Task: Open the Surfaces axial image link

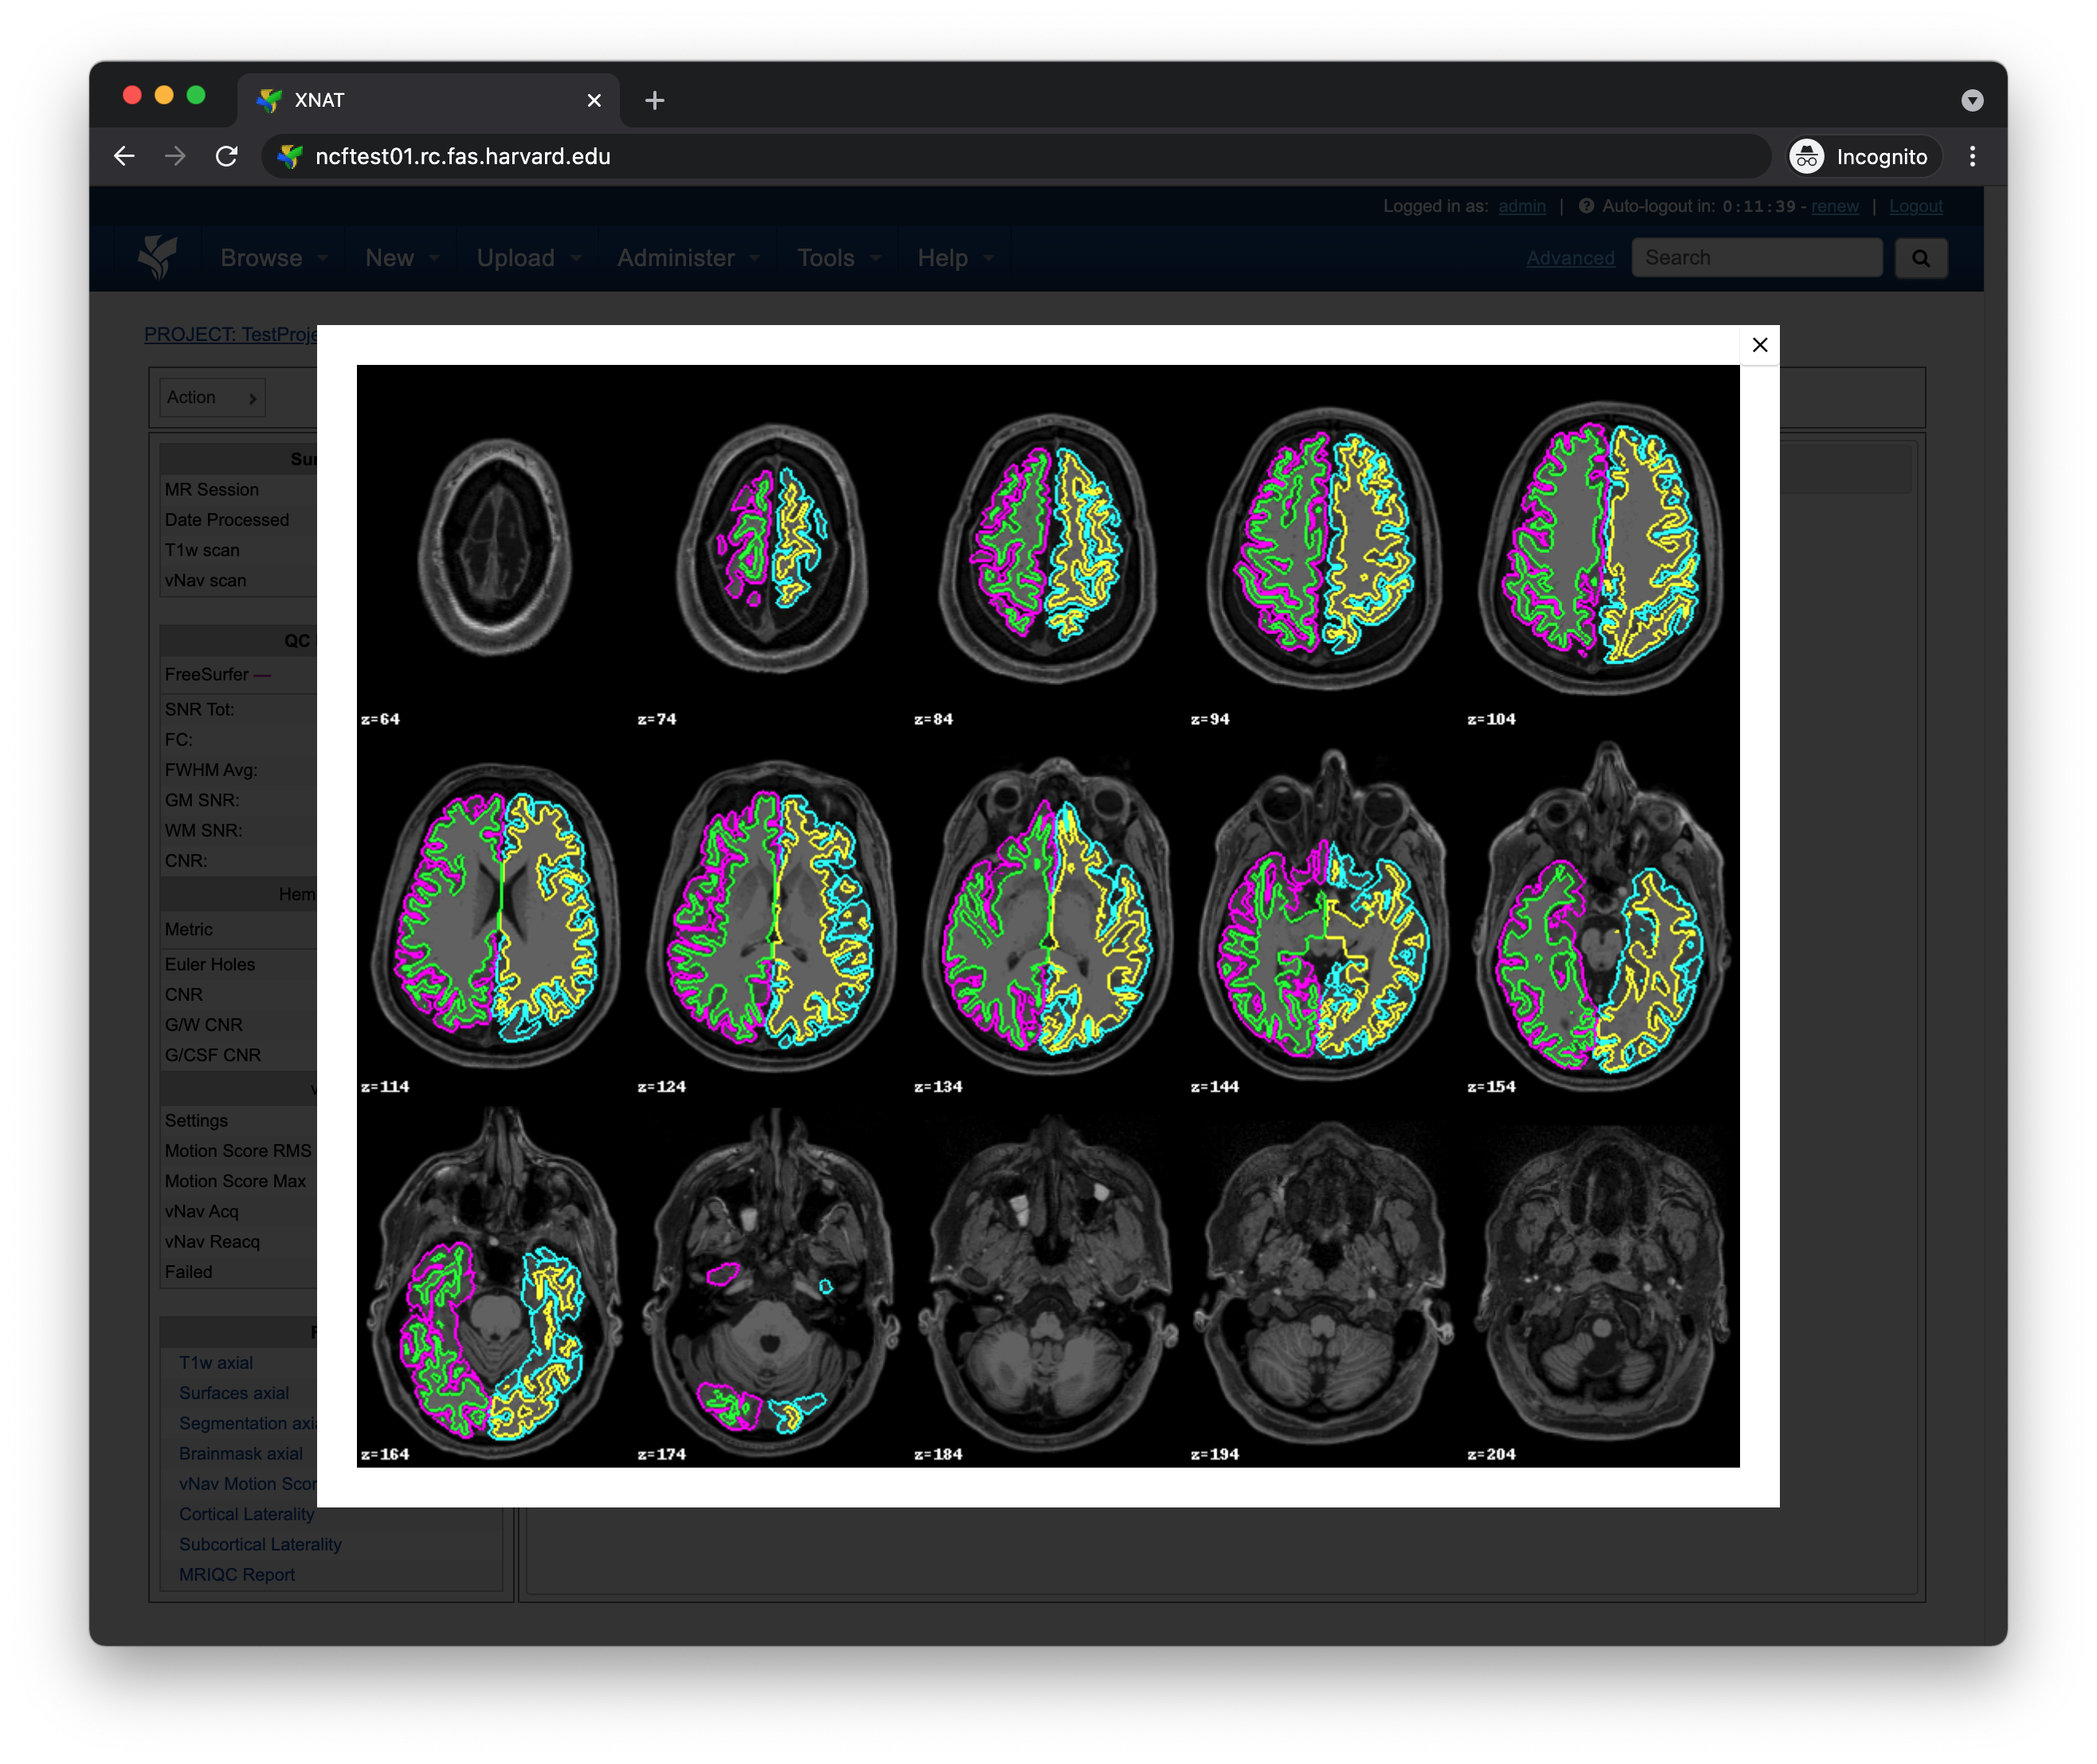Action: coord(234,1392)
